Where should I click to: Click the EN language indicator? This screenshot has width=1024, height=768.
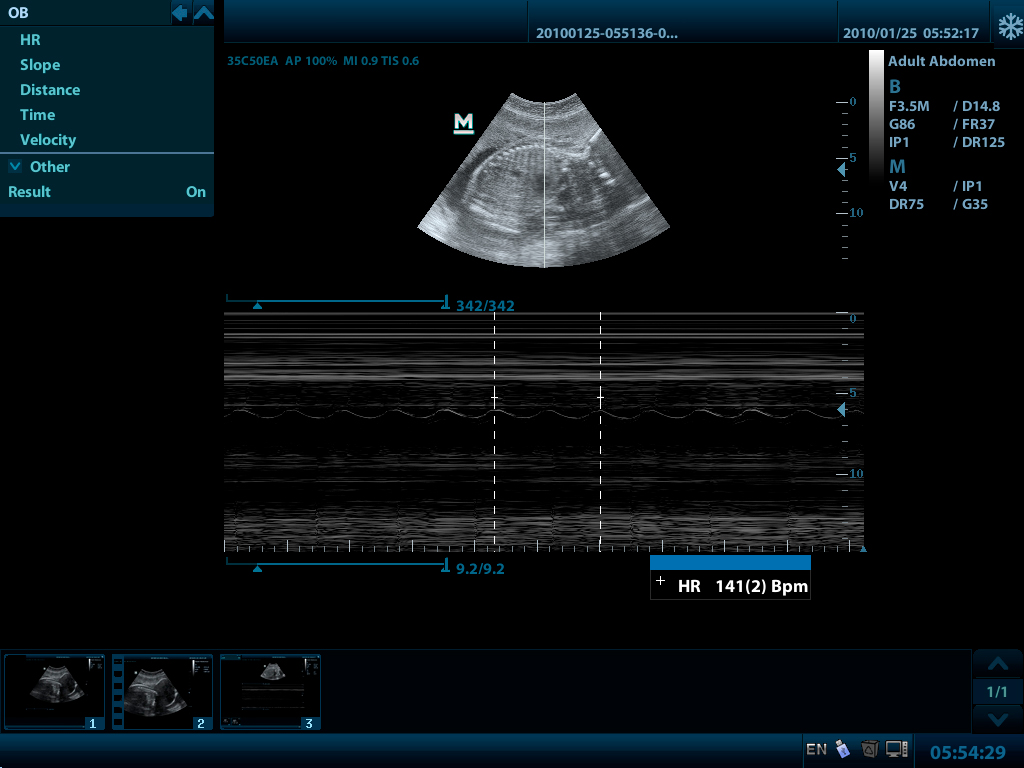coord(816,749)
